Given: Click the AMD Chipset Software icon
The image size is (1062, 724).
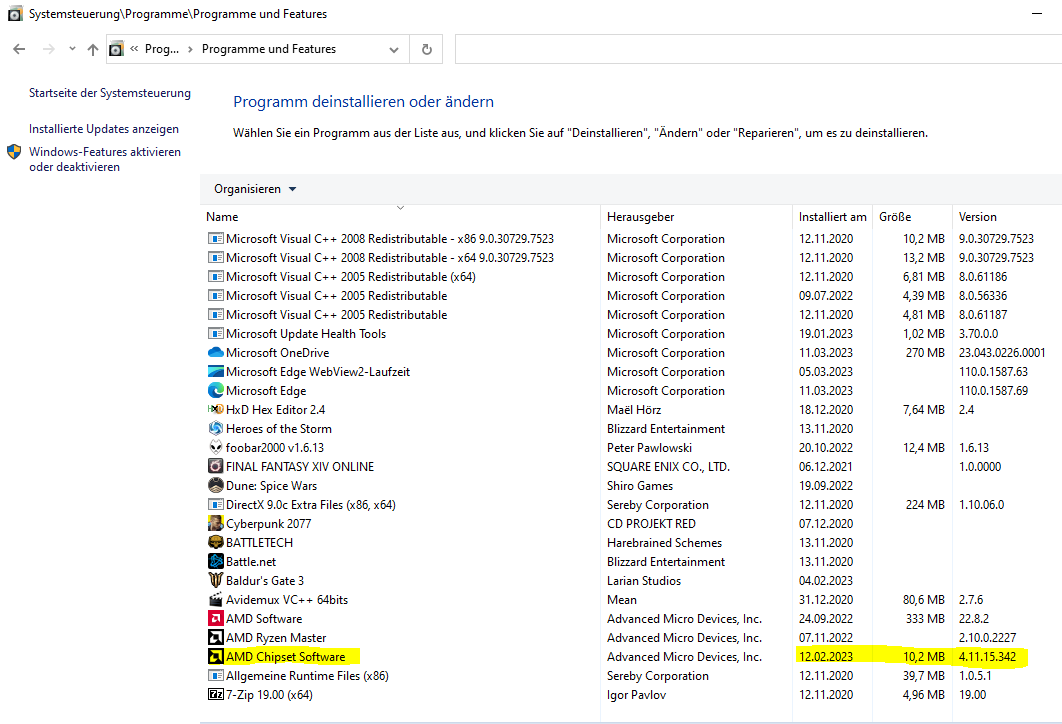Looking at the screenshot, I should click(215, 656).
